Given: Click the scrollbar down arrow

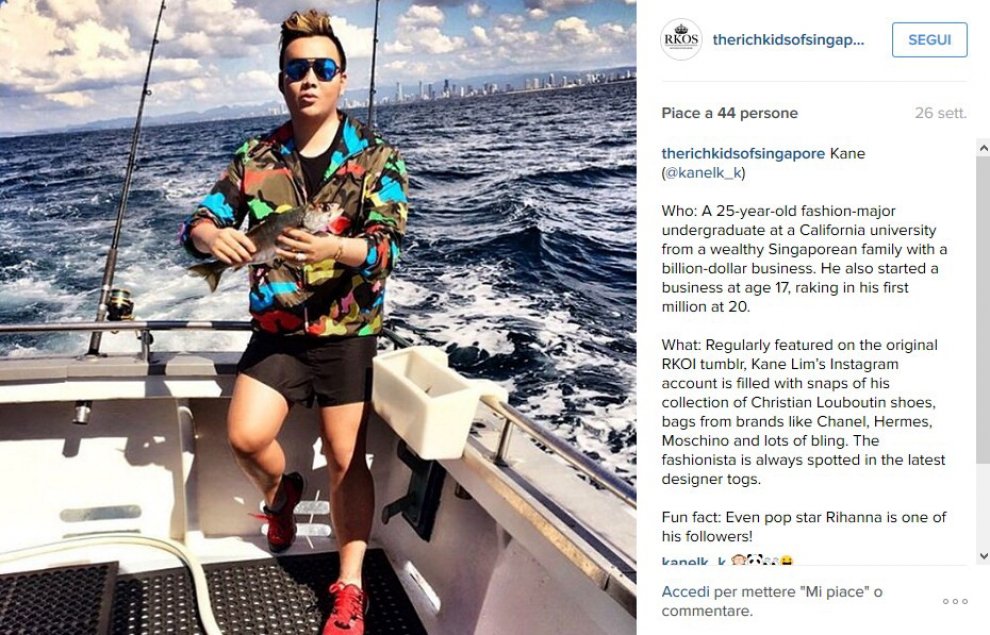Looking at the screenshot, I should pos(983,555).
